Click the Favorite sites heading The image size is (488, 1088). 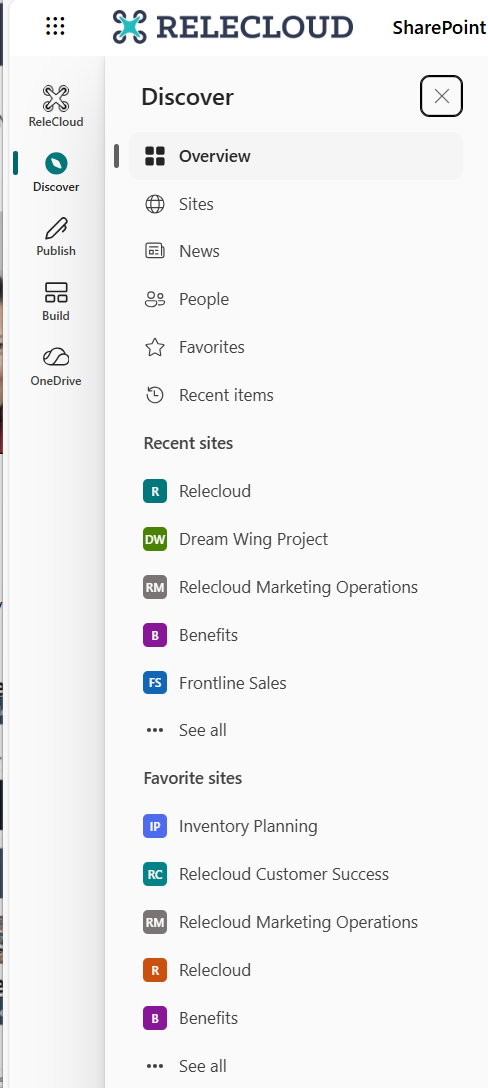(193, 778)
